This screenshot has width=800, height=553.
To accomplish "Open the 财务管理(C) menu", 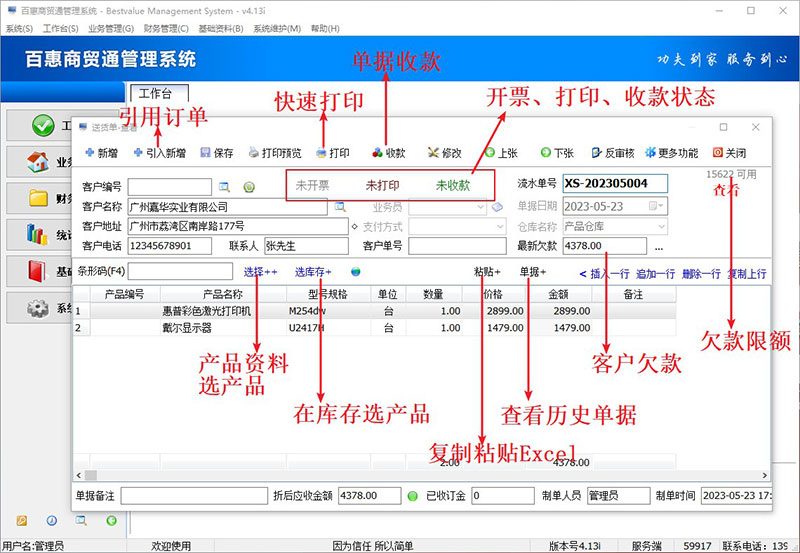I will tap(166, 29).
